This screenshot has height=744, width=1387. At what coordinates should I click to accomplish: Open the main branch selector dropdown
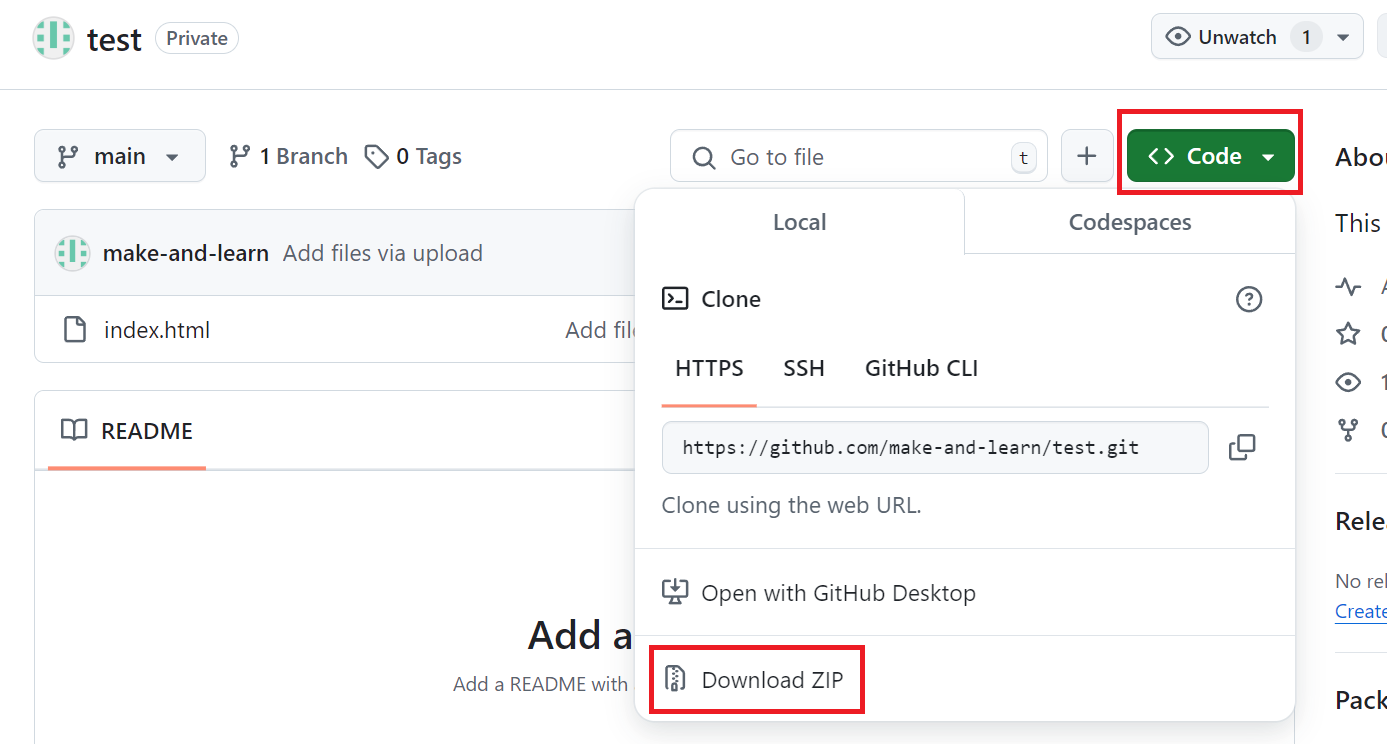120,156
